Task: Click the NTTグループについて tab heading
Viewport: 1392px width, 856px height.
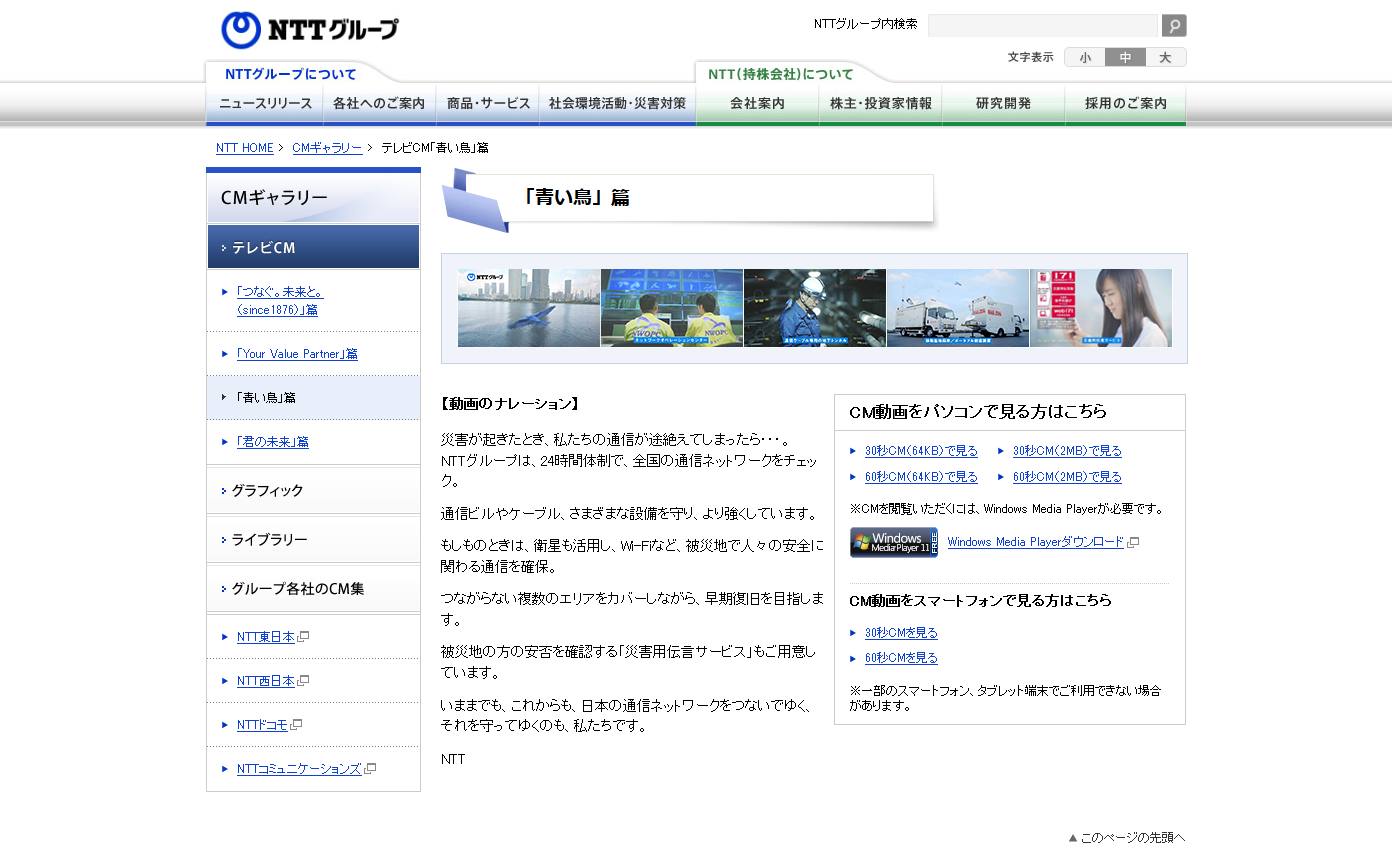Action: pos(290,74)
